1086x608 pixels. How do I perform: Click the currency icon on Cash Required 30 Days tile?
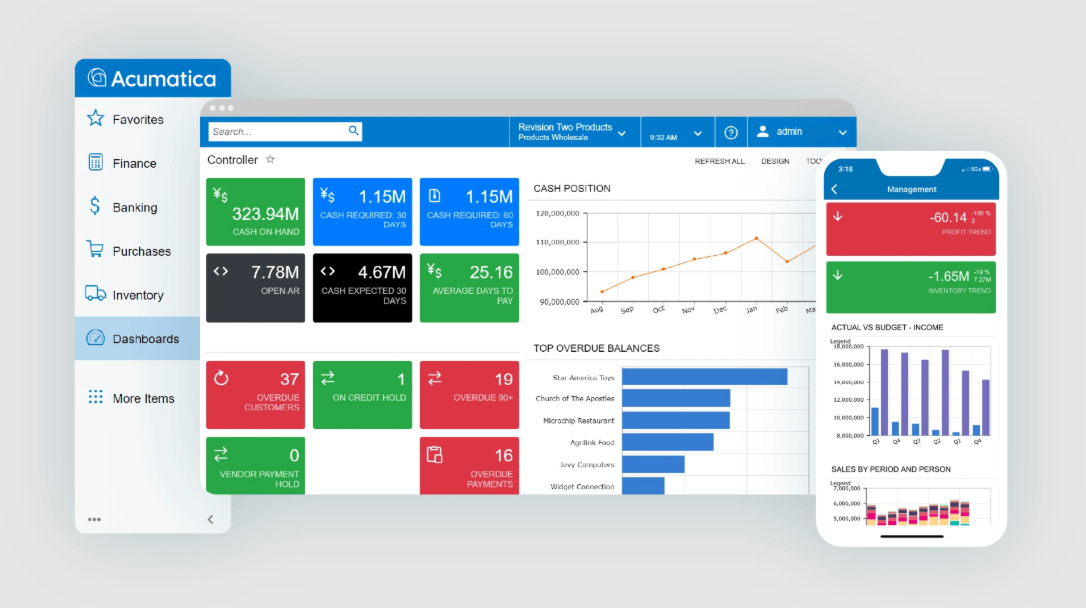click(x=328, y=195)
